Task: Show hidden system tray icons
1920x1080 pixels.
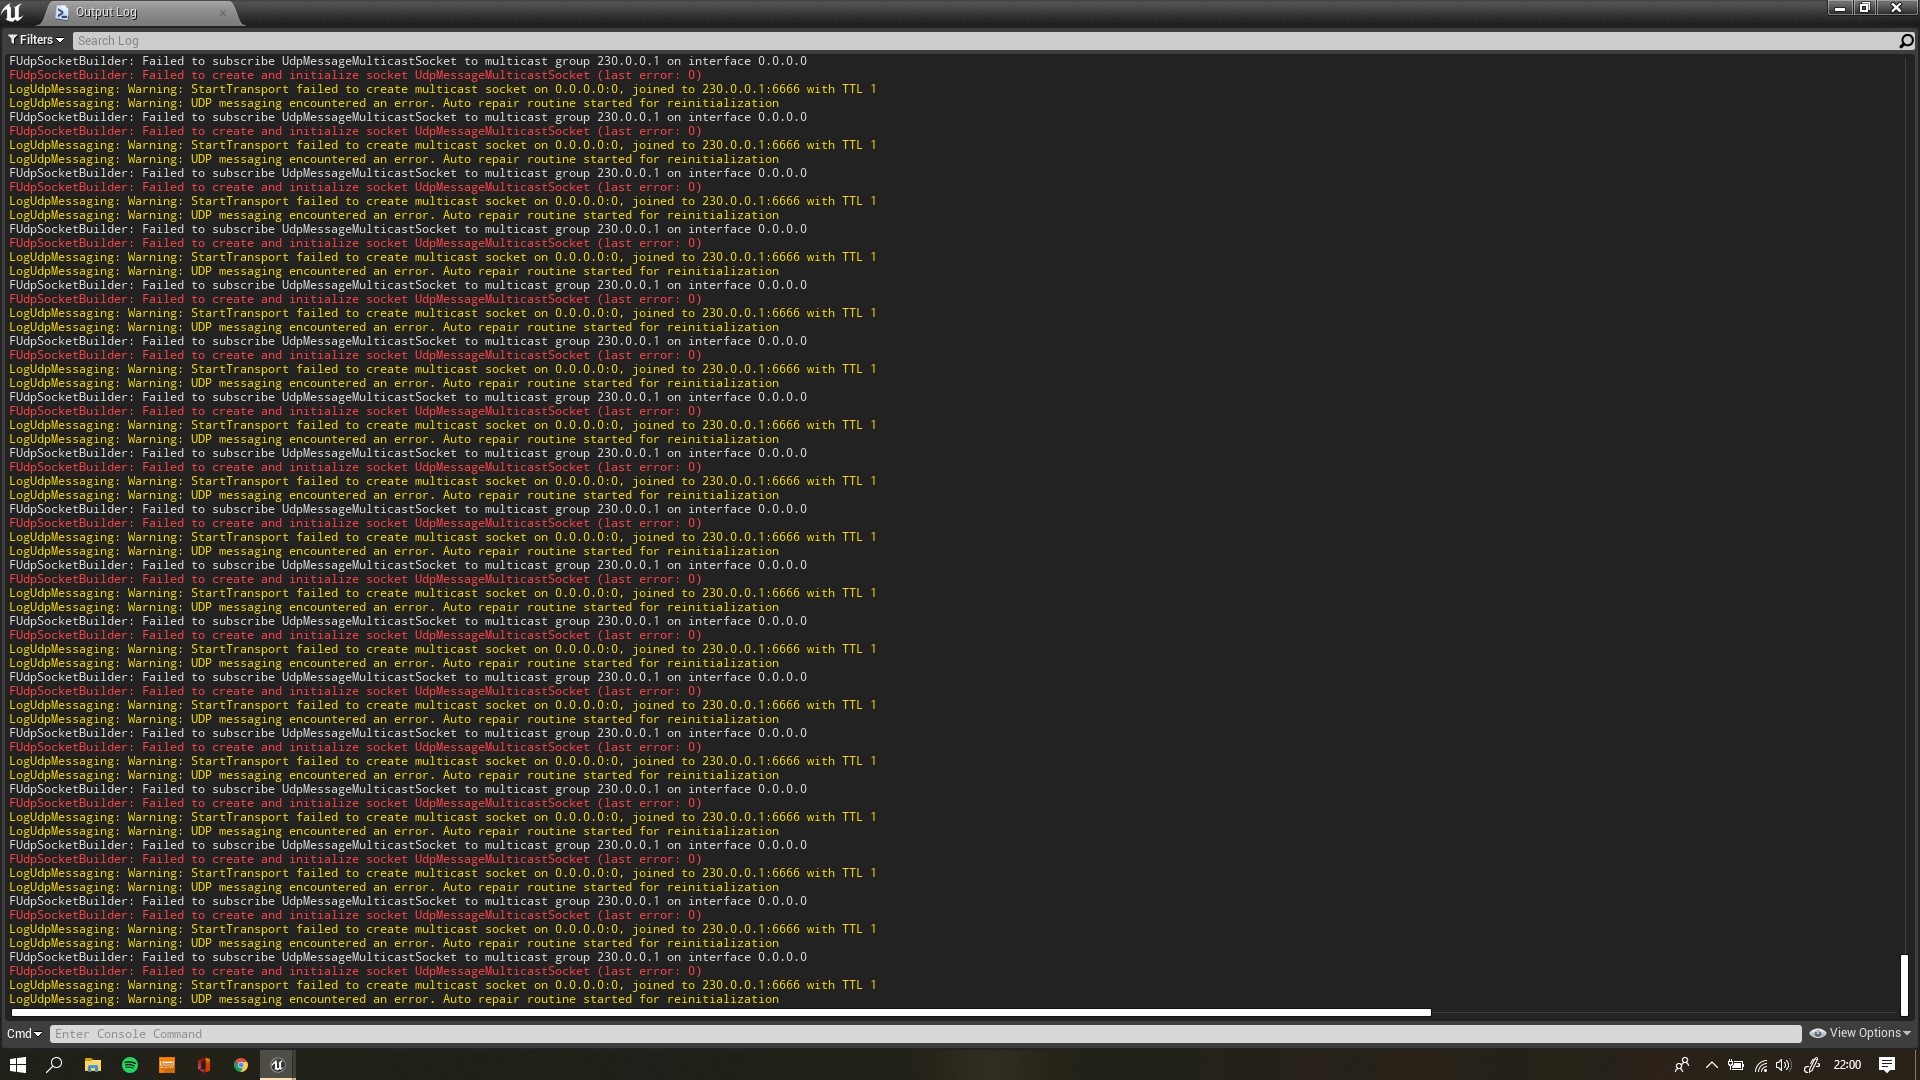Action: [1712, 1065]
